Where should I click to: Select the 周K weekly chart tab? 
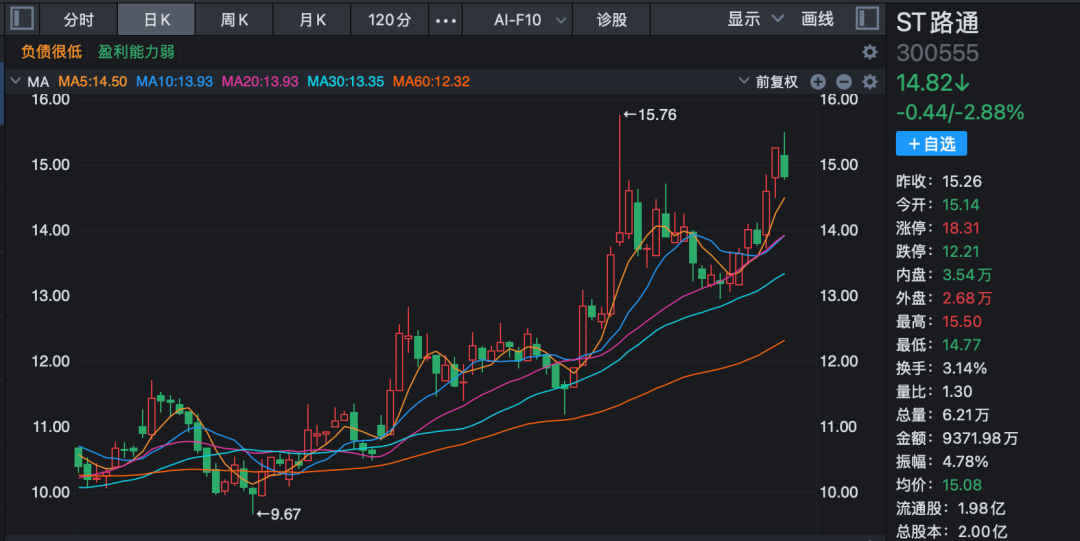click(x=234, y=19)
